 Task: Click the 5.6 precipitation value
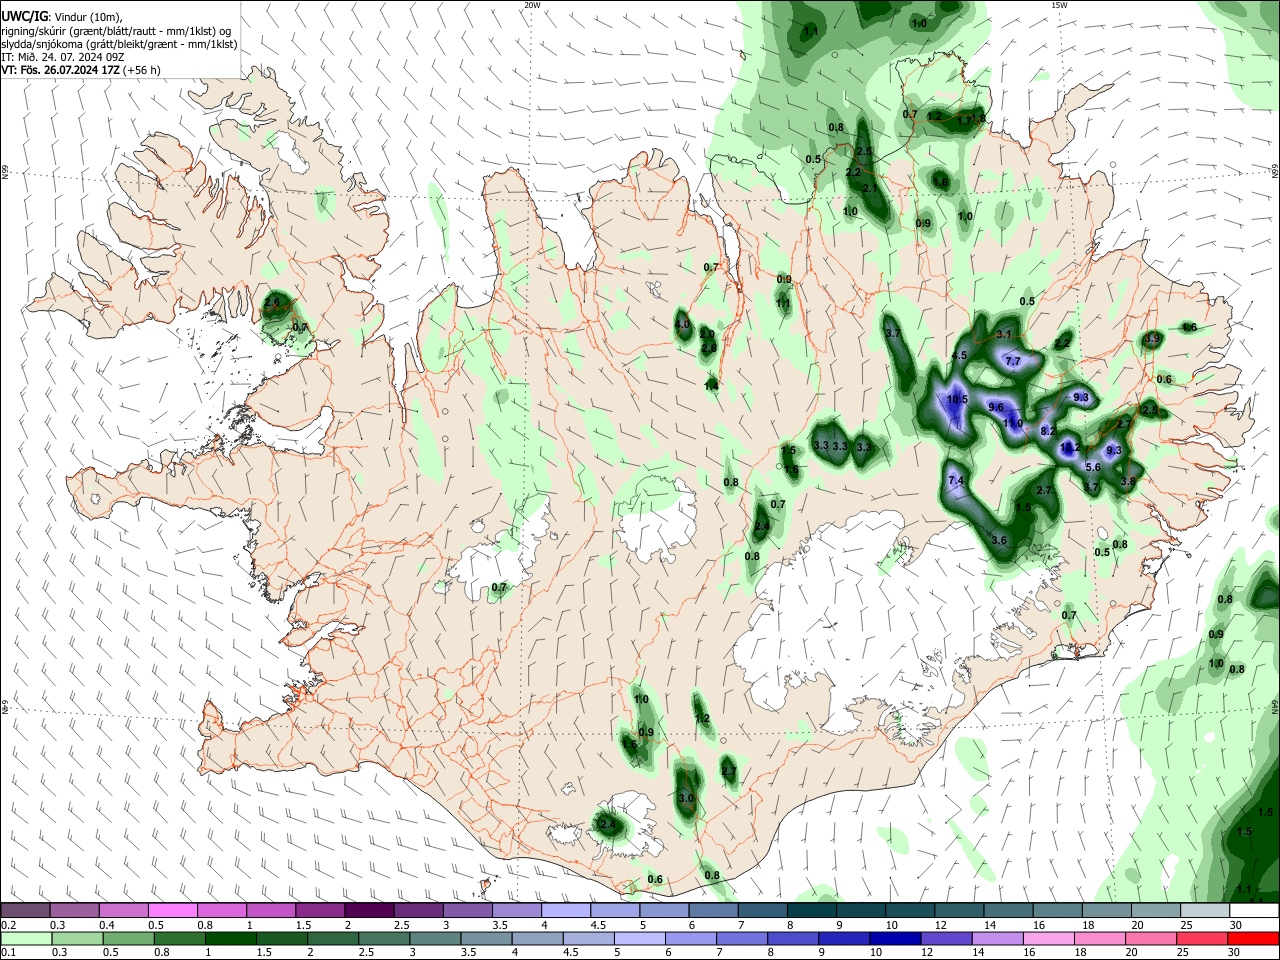point(1093,468)
